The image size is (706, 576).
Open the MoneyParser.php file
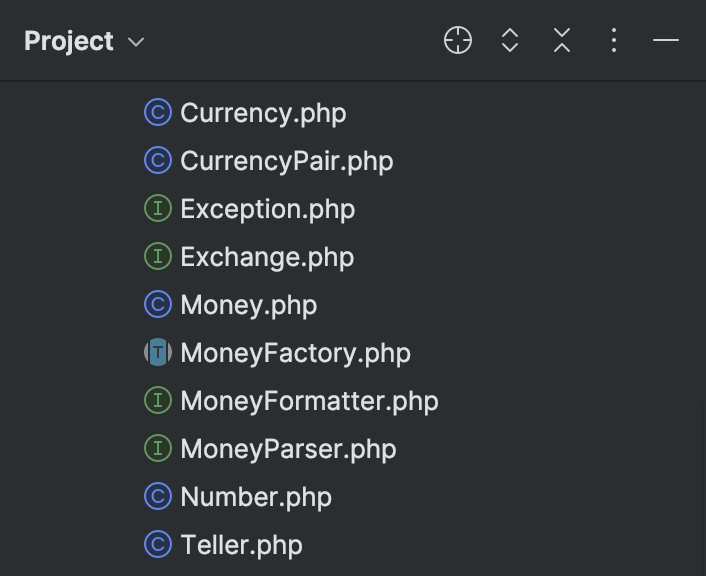288,449
